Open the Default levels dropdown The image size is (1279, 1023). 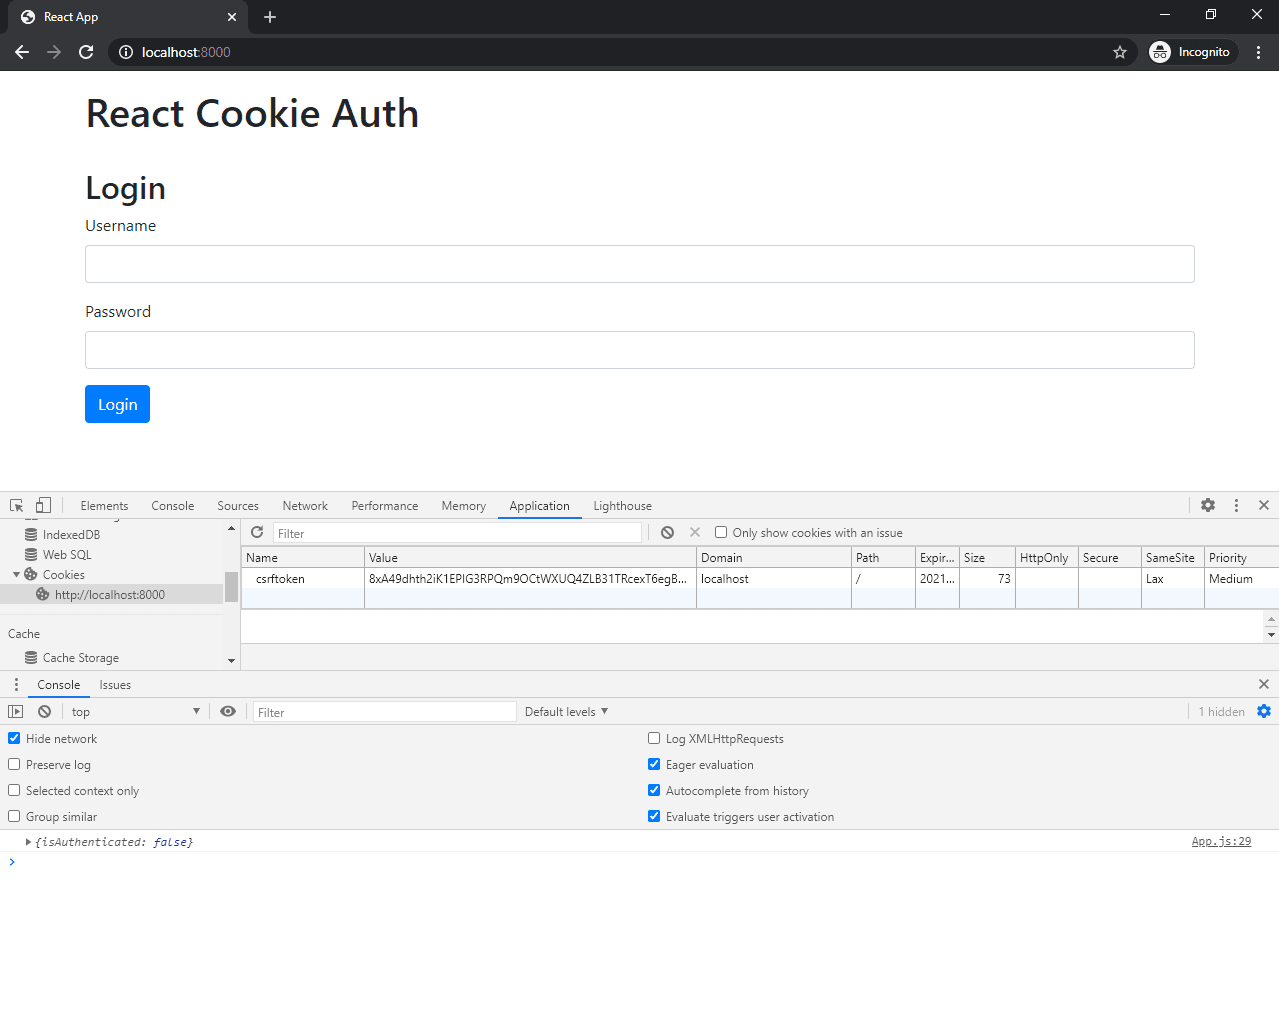(566, 711)
